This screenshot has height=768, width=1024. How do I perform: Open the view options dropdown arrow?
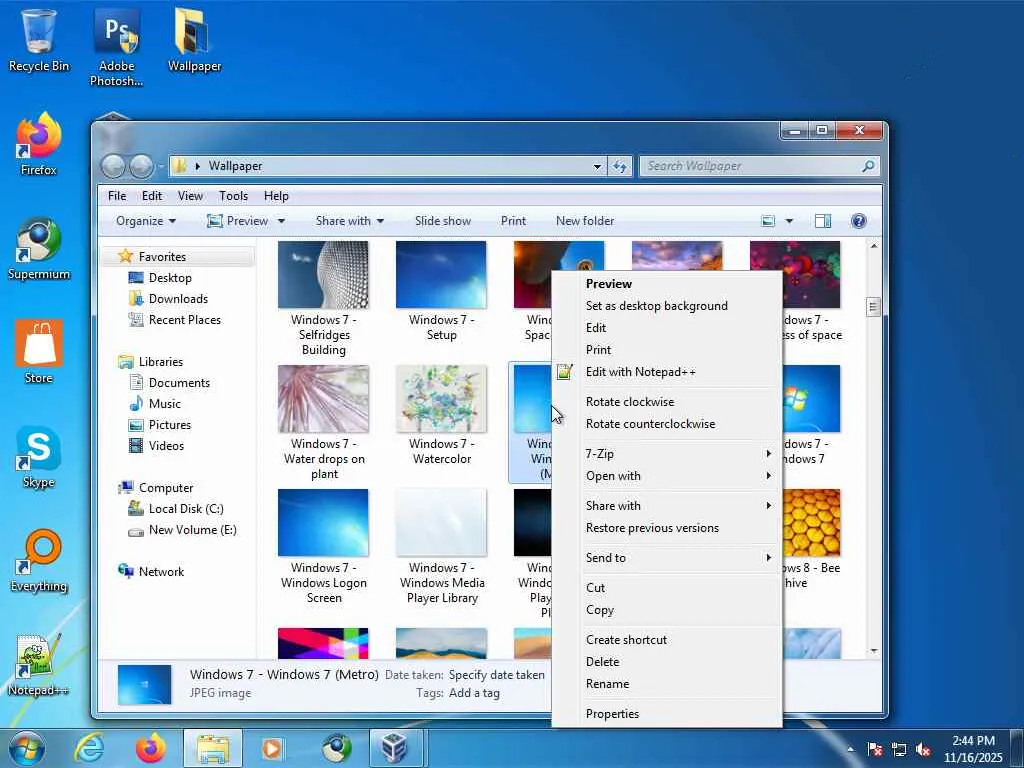pos(789,221)
